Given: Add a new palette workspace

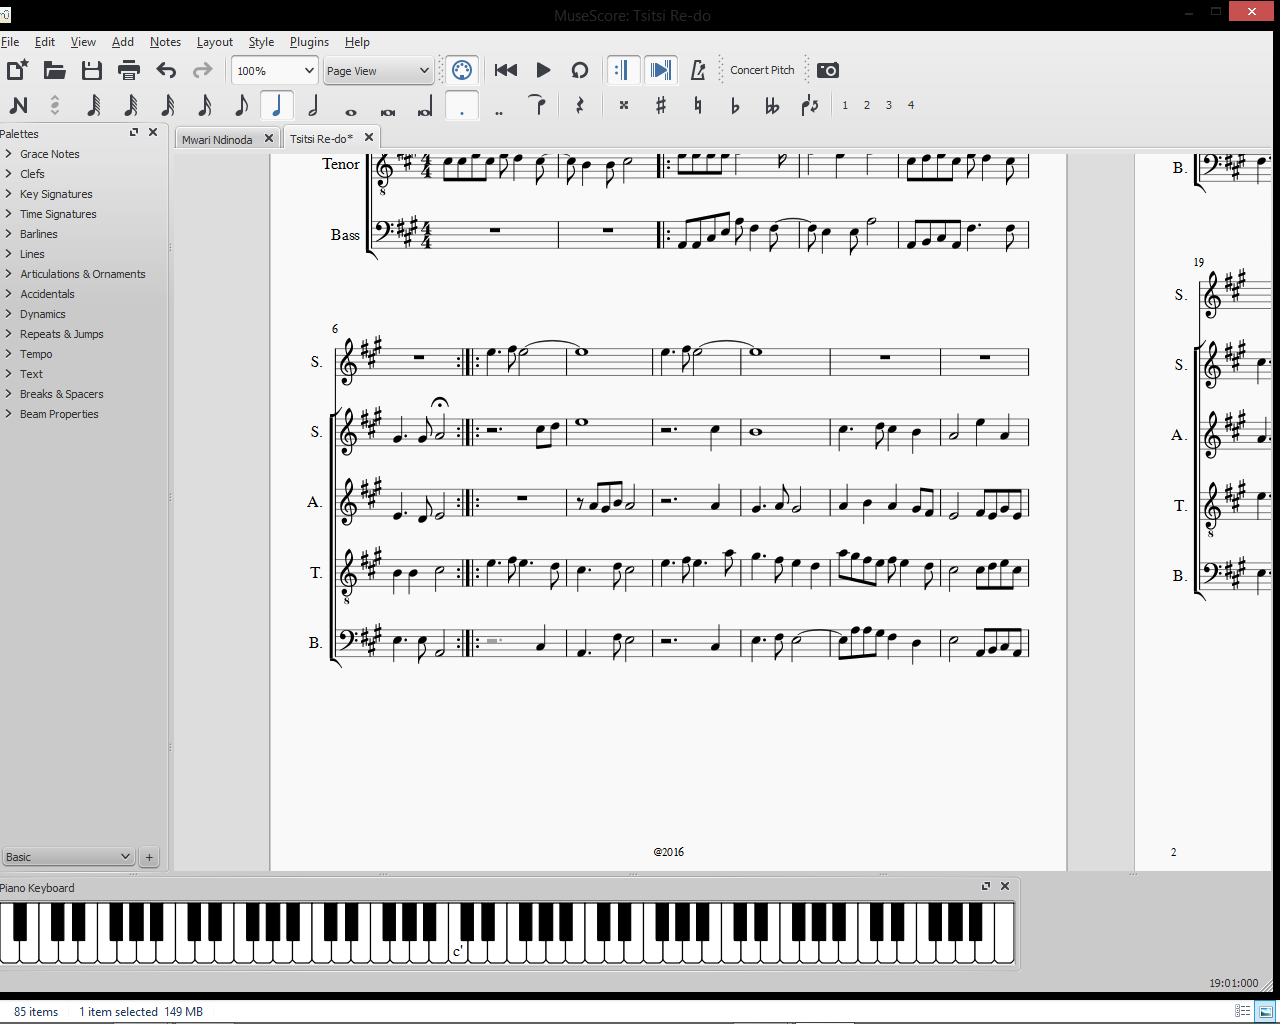Looking at the screenshot, I should 149,857.
